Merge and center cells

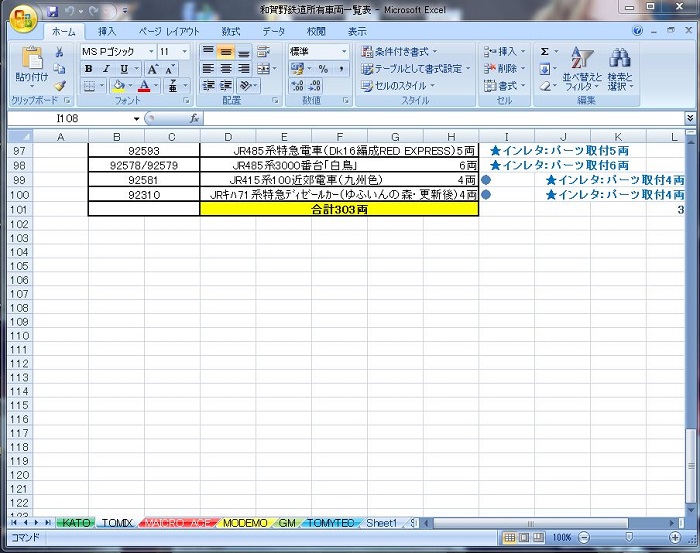pyautogui.click(x=263, y=69)
